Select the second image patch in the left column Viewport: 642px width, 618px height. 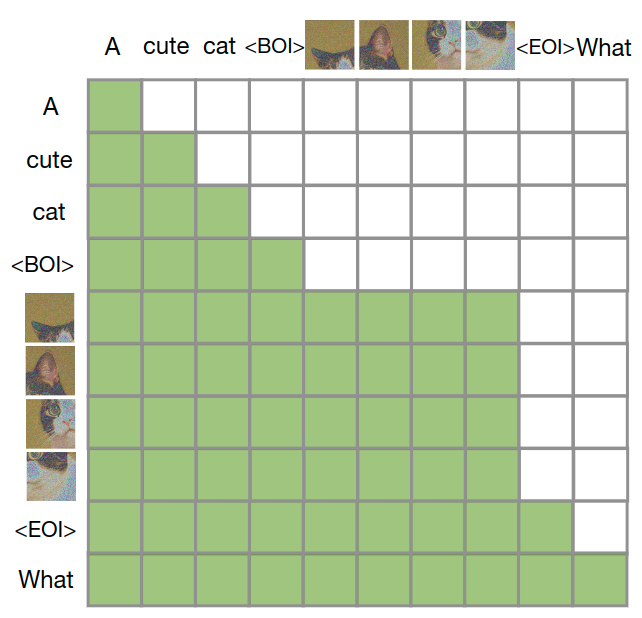click(x=50, y=370)
